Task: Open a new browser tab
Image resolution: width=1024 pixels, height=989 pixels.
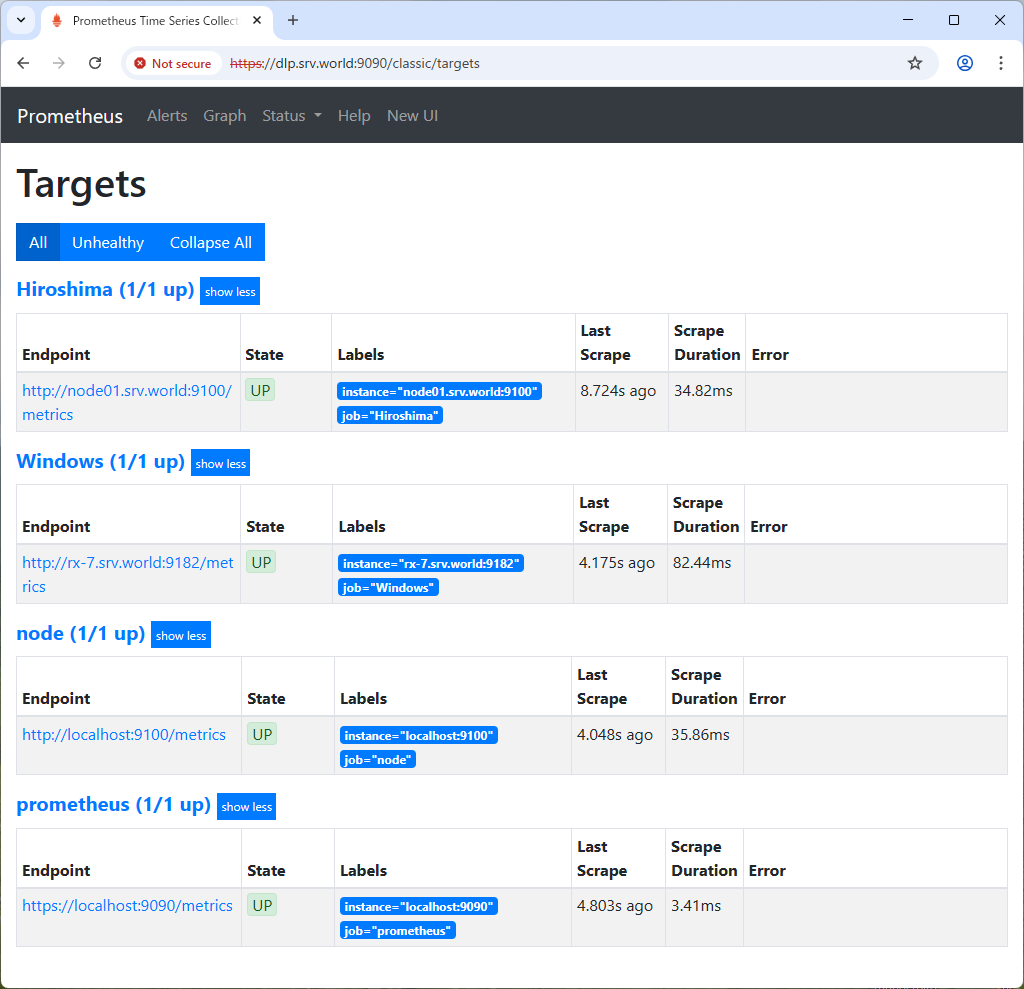Action: [x=290, y=20]
